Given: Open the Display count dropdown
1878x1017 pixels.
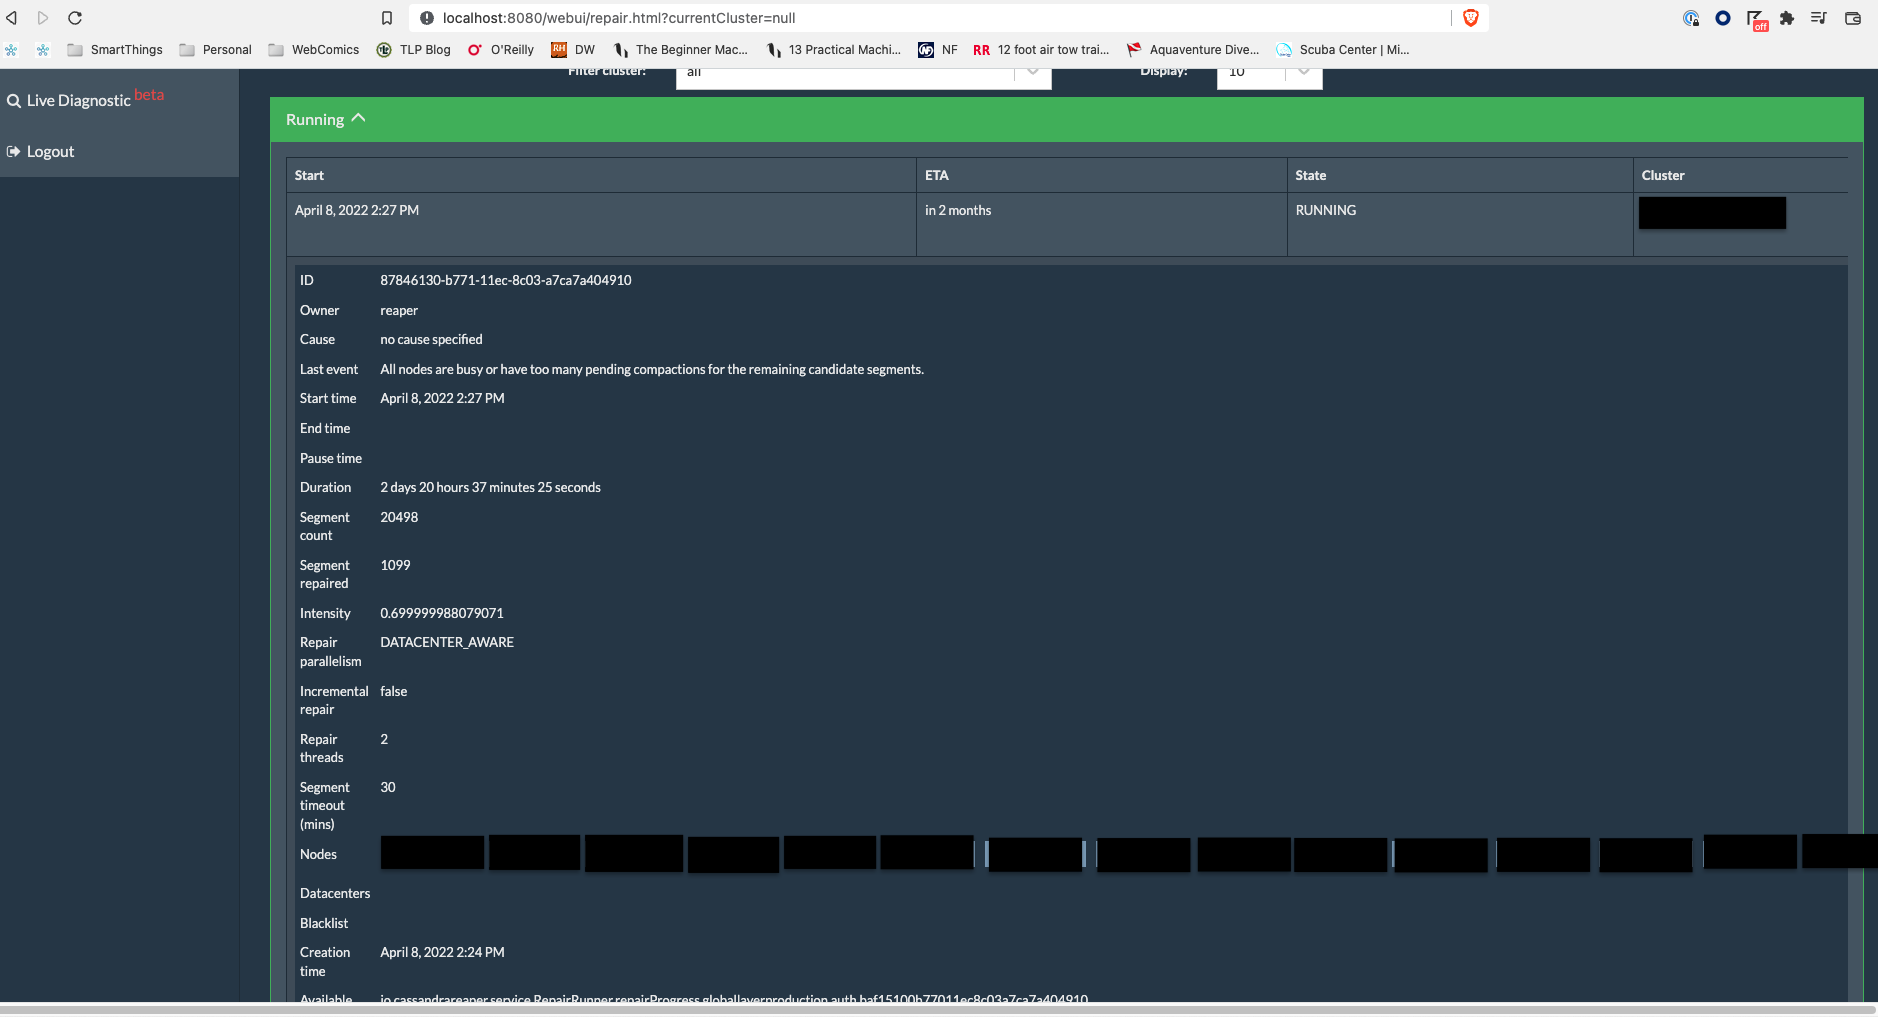Looking at the screenshot, I should pos(1303,70).
